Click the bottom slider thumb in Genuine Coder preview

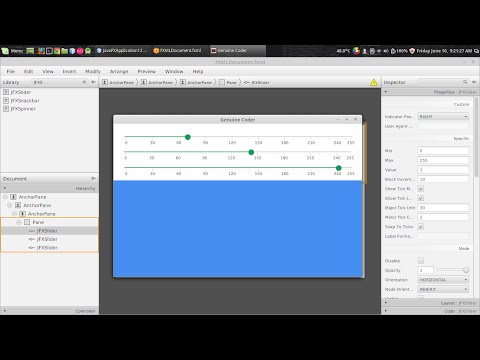click(x=339, y=168)
